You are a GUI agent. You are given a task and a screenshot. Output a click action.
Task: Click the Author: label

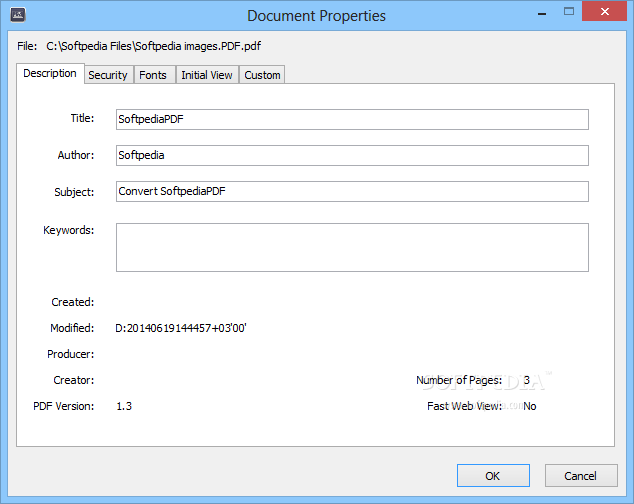76,155
